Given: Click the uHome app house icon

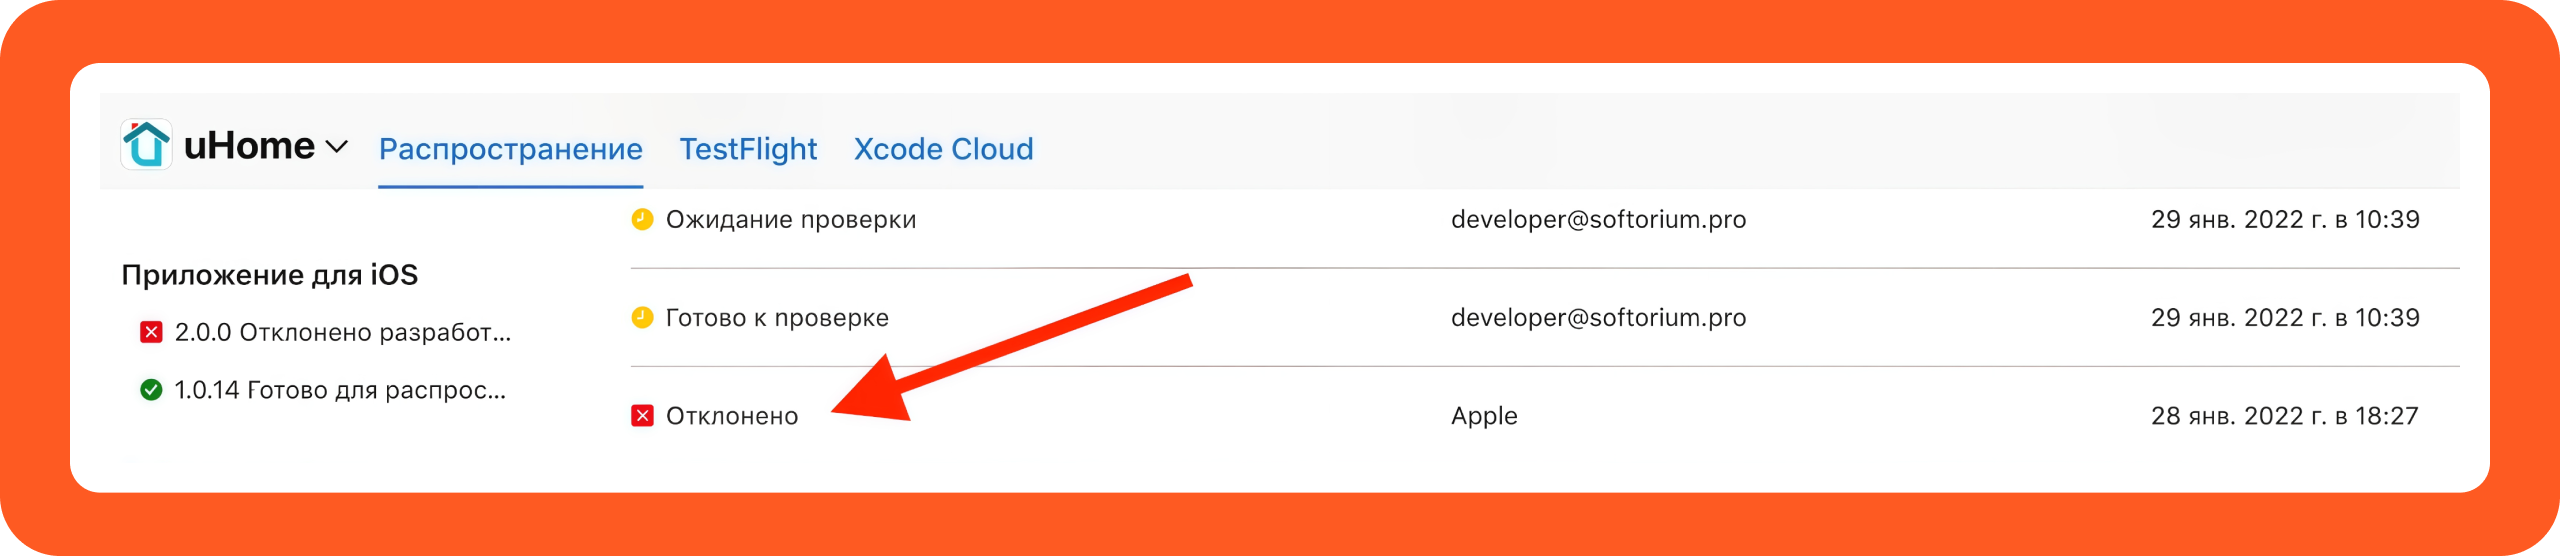Looking at the screenshot, I should coord(146,145).
